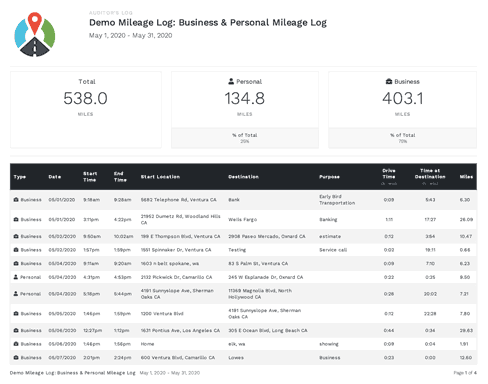Click the address 1631 Pontius Ave, Los Angeles CA
This screenshot has width=488, height=384.
180,330
